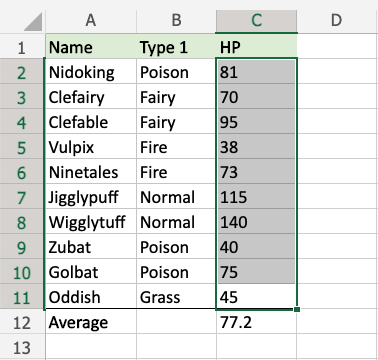
Task: Select column A header
Action: (x=91, y=21)
